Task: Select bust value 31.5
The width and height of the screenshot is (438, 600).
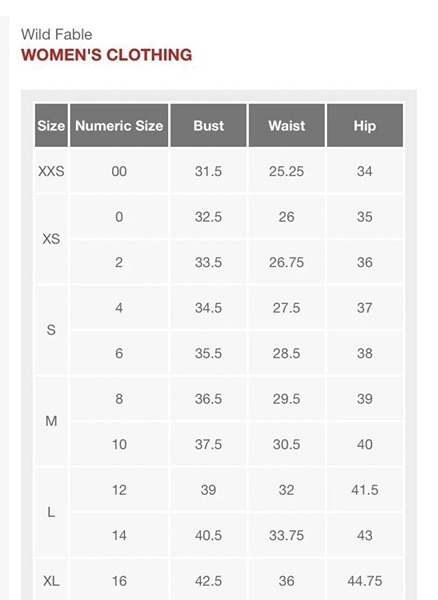Action: 208,171
